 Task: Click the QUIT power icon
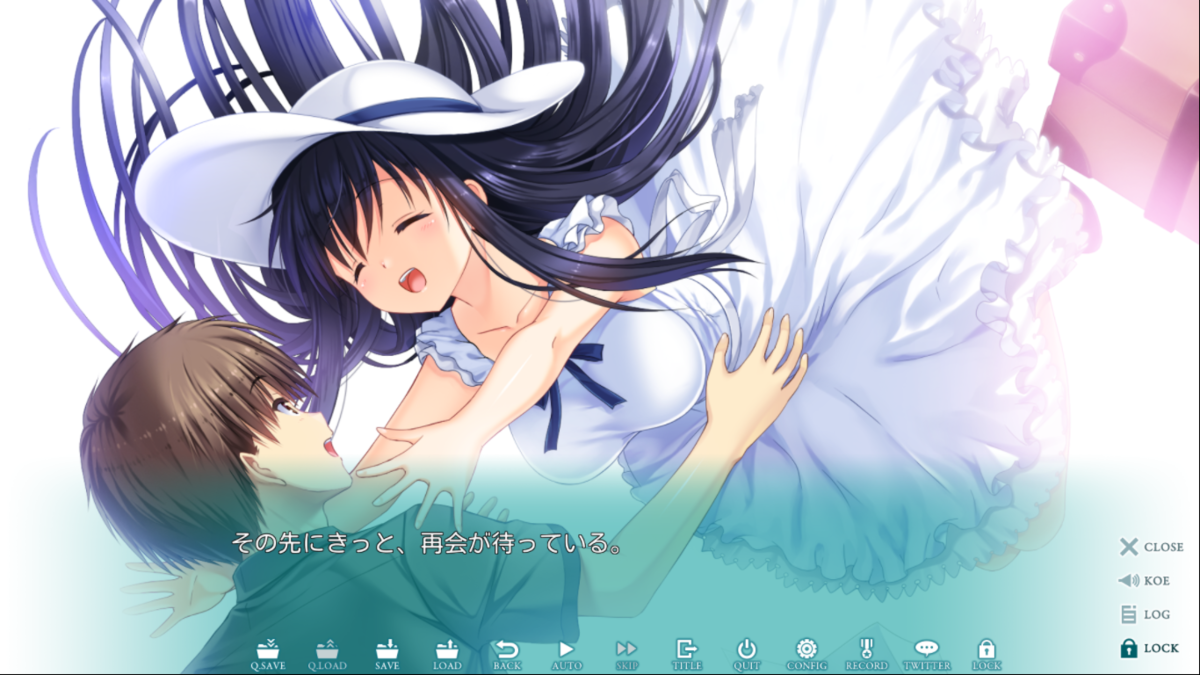[x=747, y=655]
